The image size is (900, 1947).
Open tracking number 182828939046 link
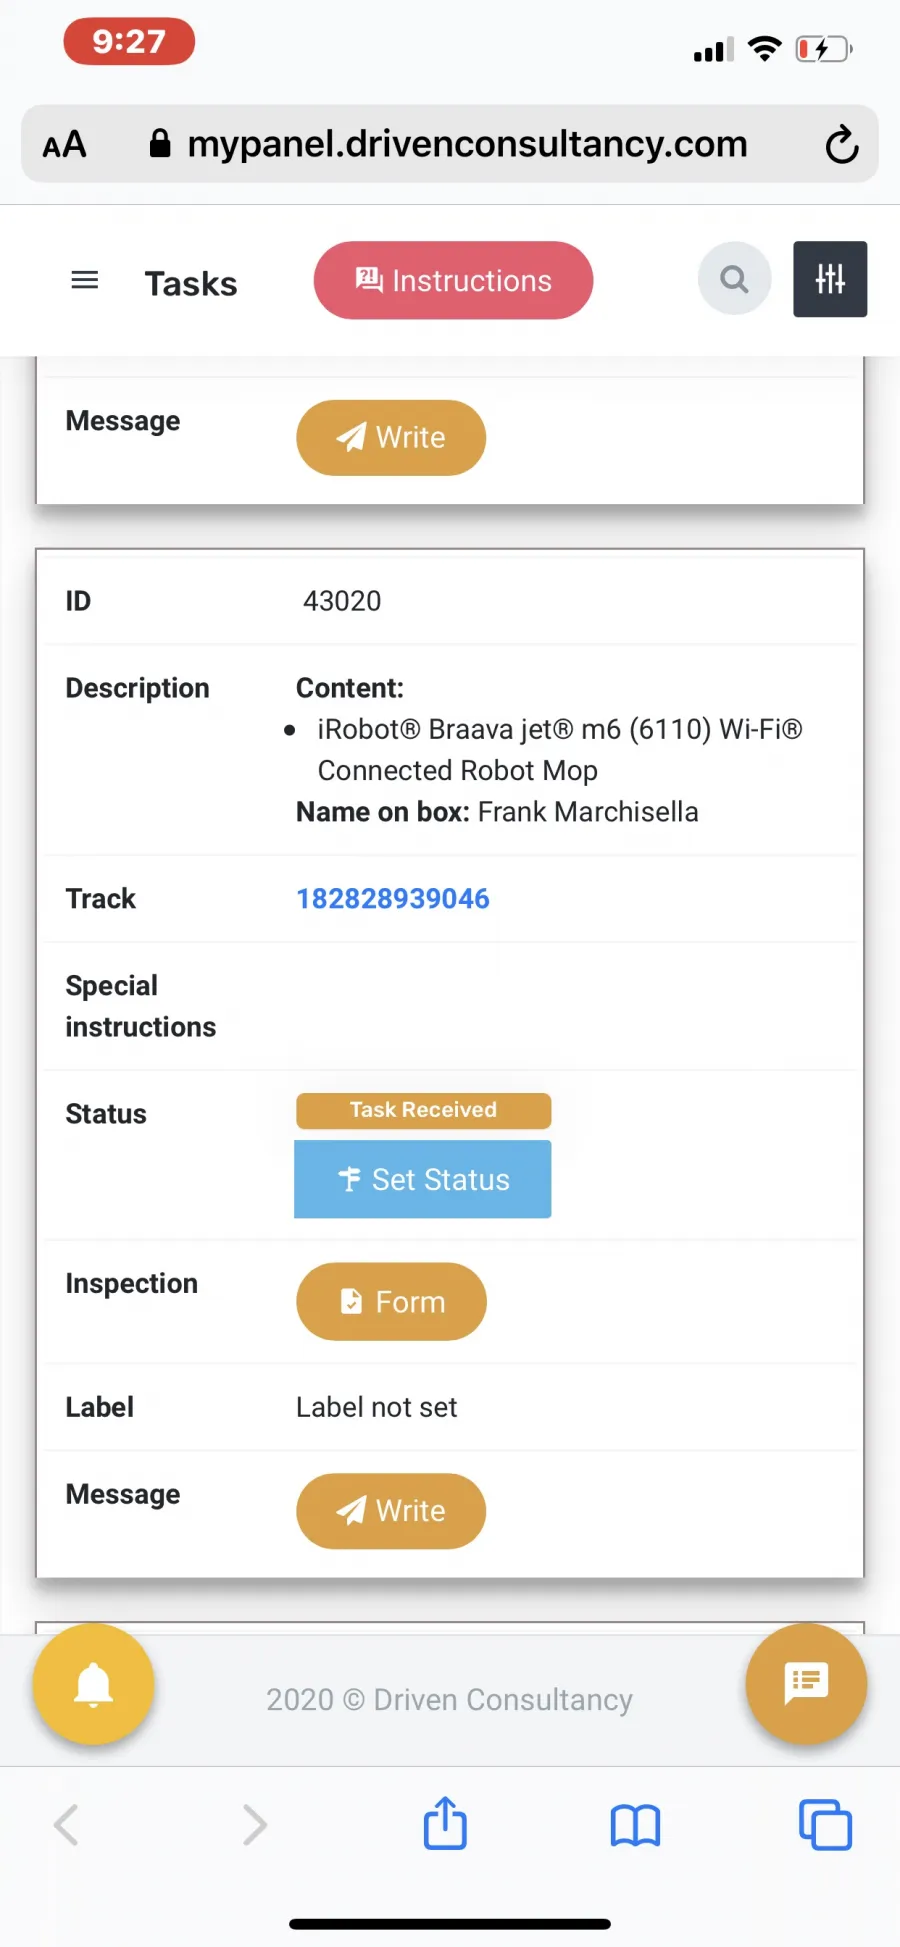[393, 898]
